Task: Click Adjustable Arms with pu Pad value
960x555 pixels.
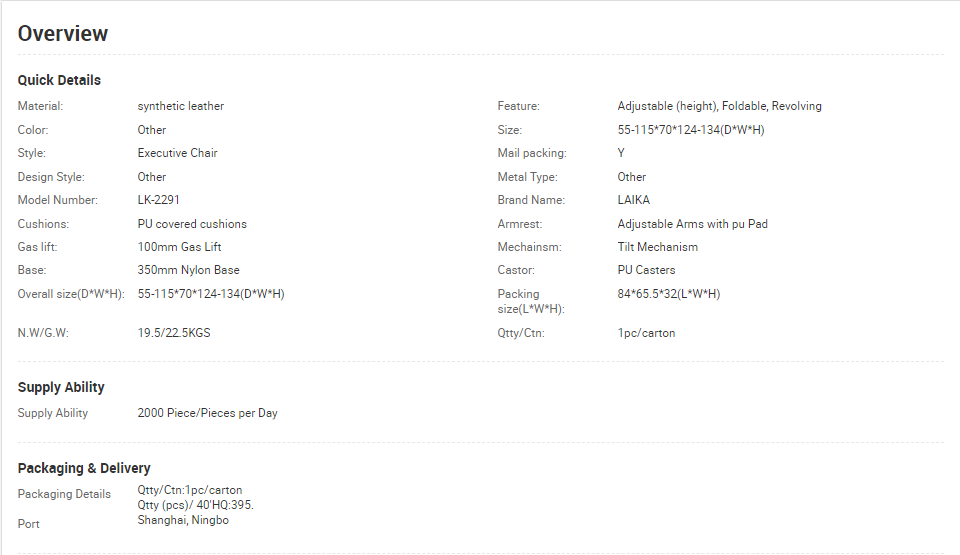Action: tap(692, 224)
